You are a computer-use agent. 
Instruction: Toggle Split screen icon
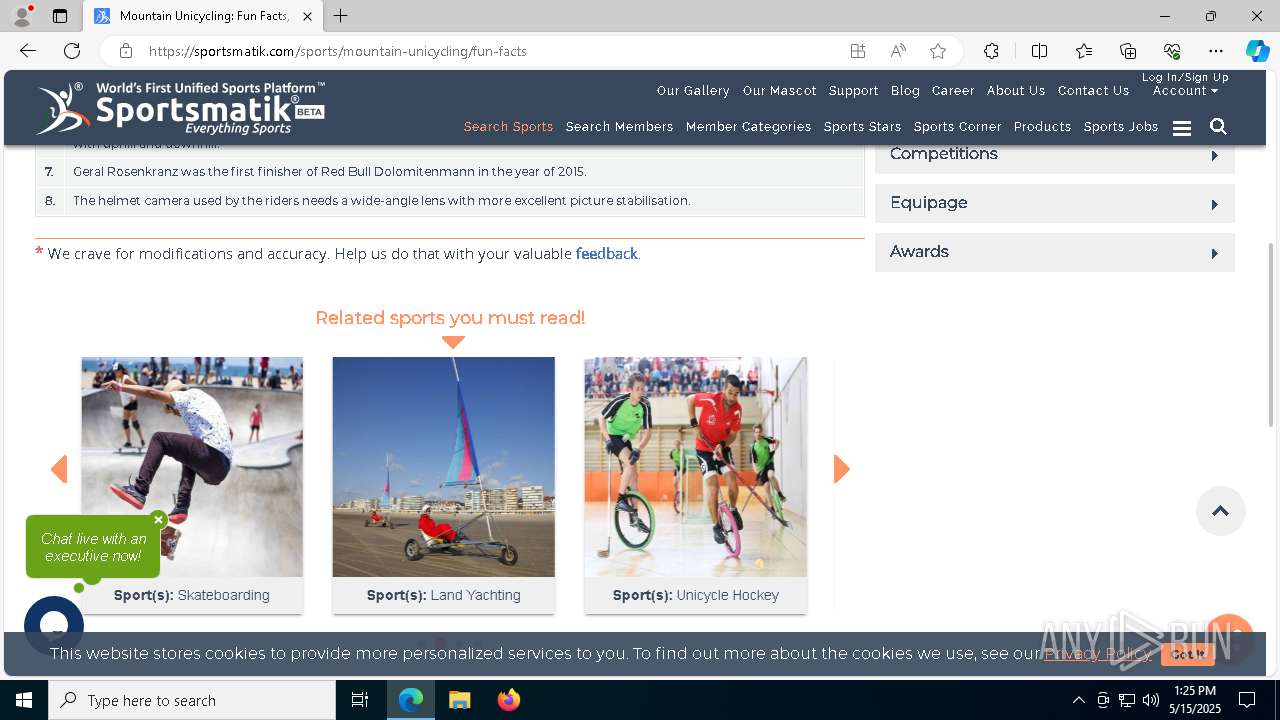(1039, 51)
